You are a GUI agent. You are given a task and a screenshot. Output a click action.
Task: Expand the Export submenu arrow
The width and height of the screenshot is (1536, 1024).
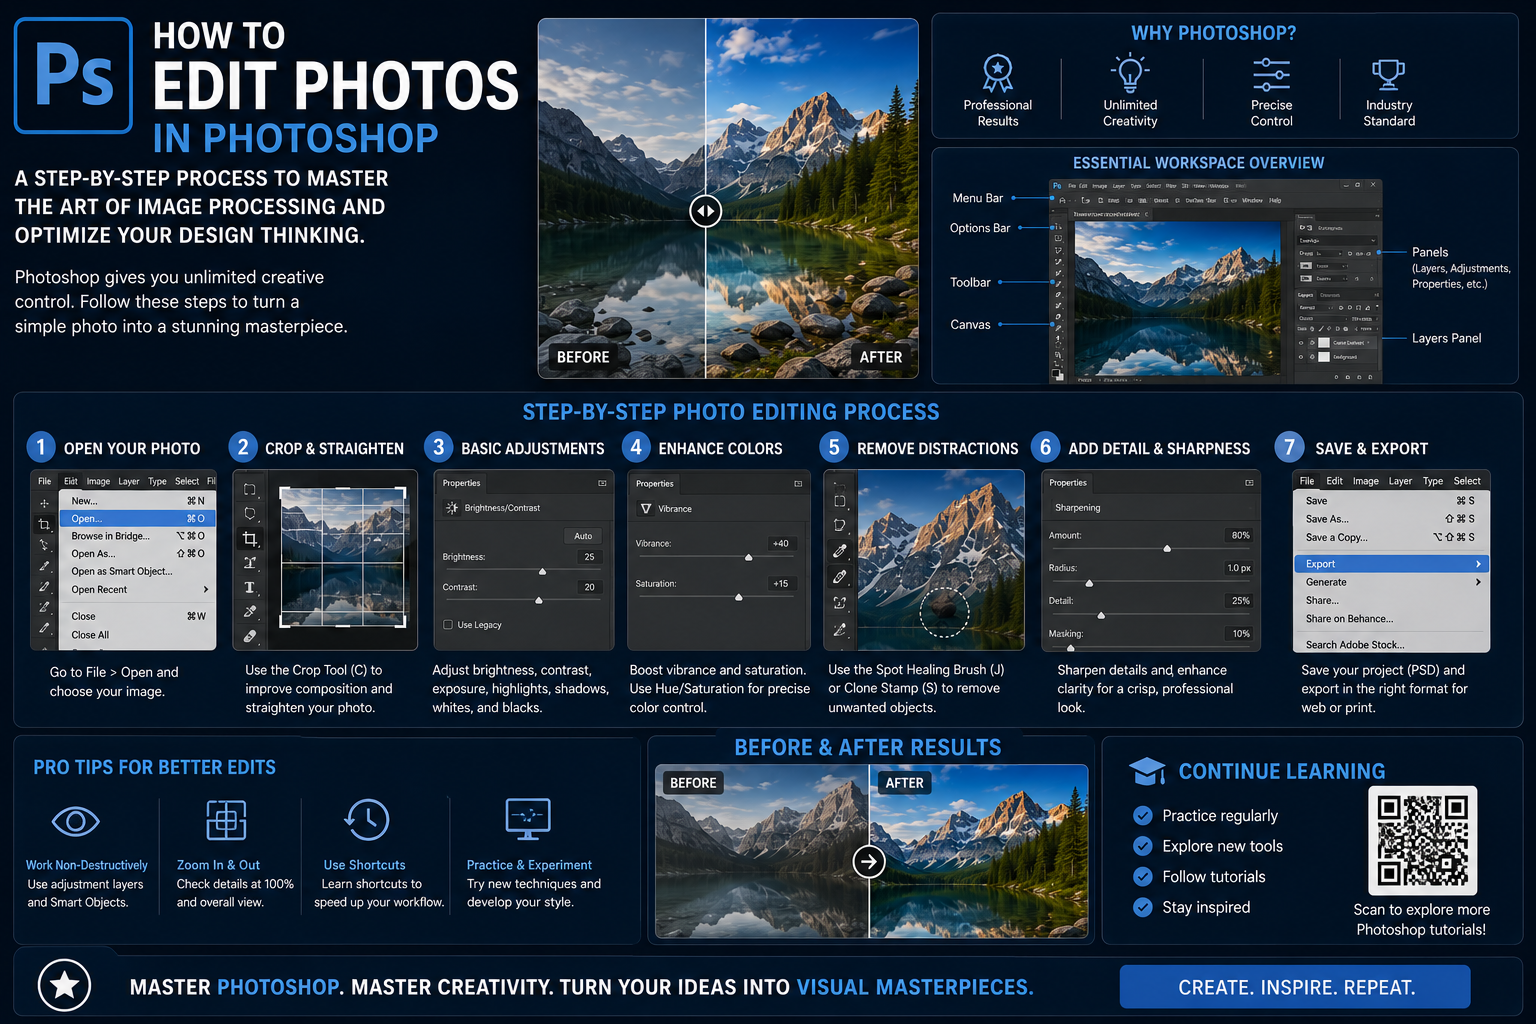pyautogui.click(x=1478, y=564)
